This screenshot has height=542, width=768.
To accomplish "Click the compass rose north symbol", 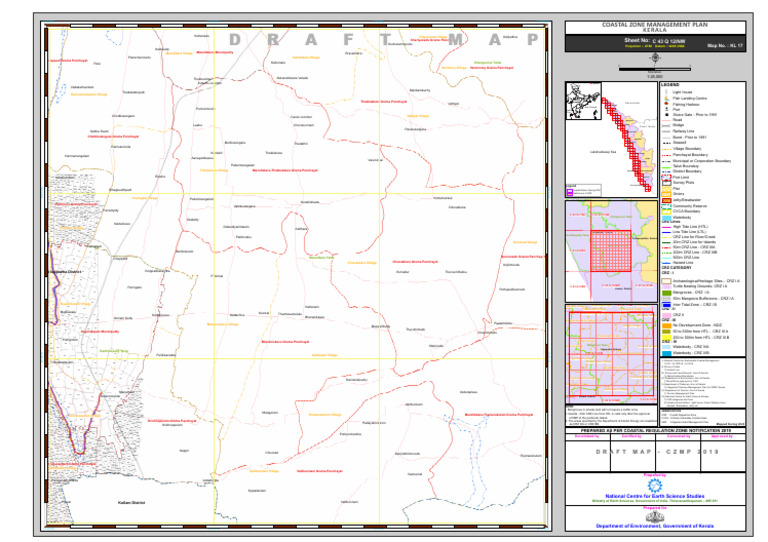I will pos(655,58).
